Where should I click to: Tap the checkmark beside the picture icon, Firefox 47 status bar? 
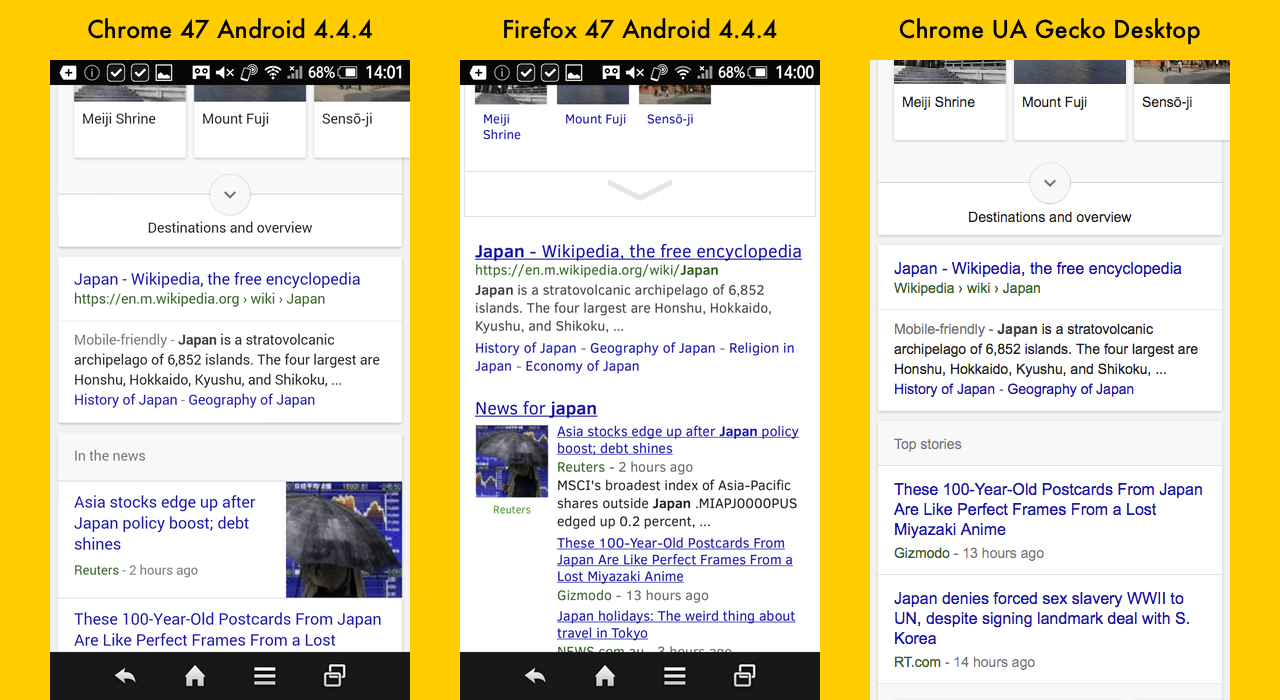(x=550, y=72)
